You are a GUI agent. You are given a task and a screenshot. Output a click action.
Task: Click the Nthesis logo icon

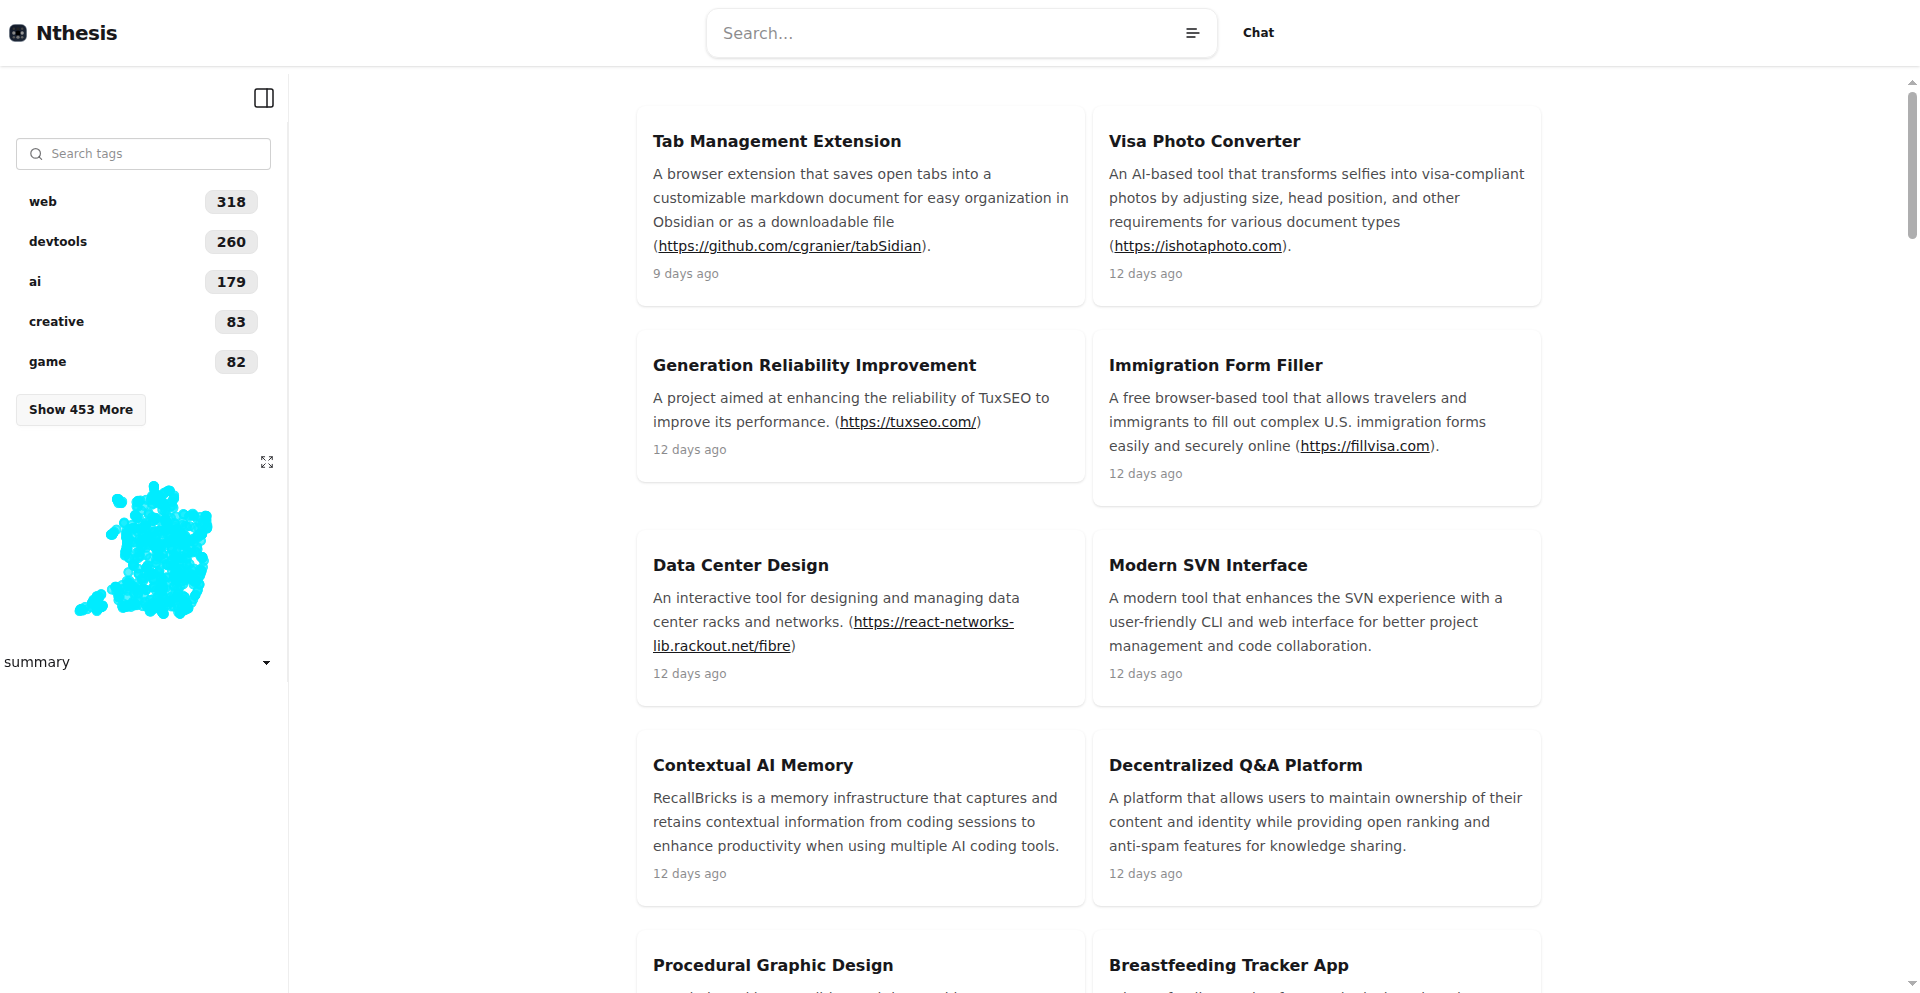point(18,33)
